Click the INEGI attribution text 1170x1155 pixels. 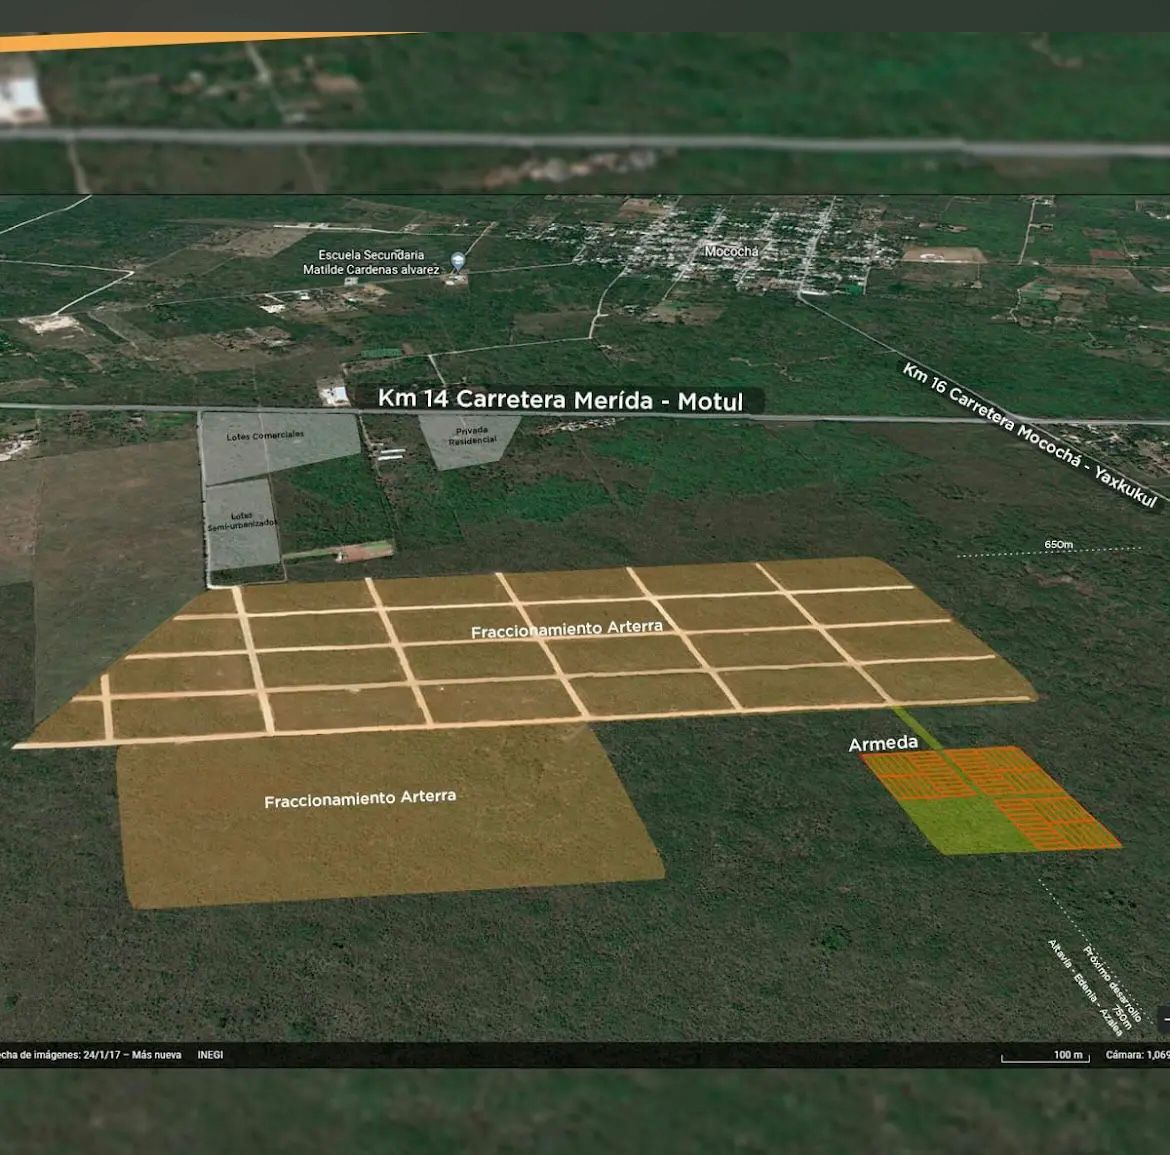tap(210, 1055)
